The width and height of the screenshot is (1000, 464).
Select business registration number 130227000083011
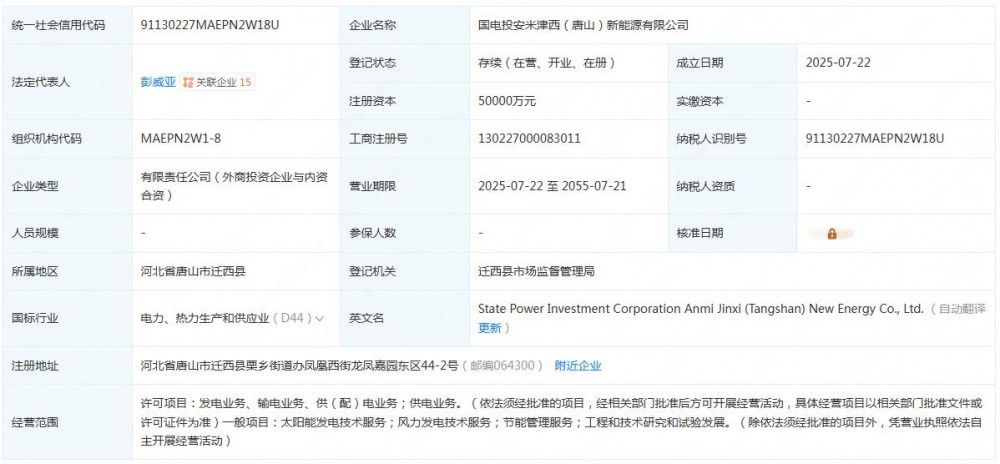coord(529,138)
